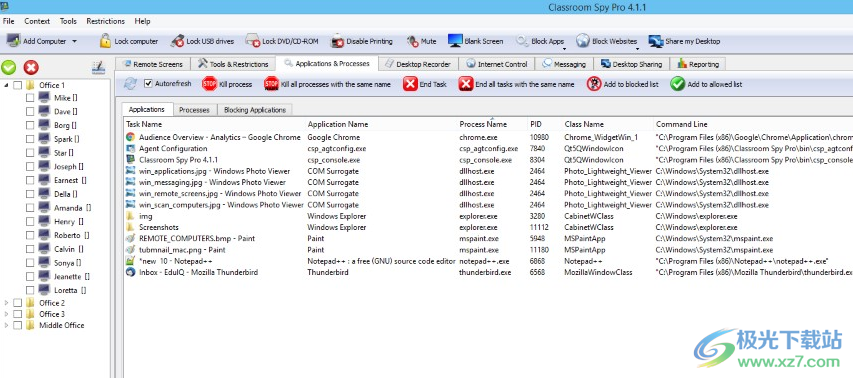Check the Office 2 group checkbox
Screen dimensions: 853x378
[17, 303]
